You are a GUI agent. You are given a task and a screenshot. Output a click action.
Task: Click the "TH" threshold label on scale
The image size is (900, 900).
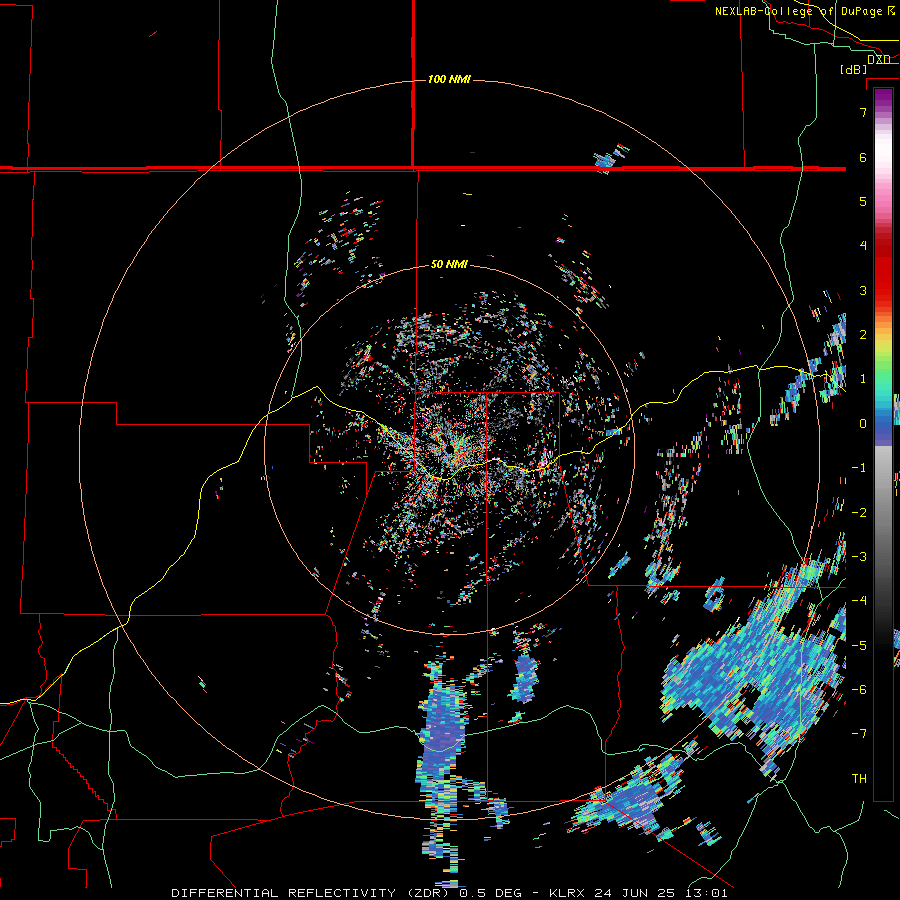(859, 779)
